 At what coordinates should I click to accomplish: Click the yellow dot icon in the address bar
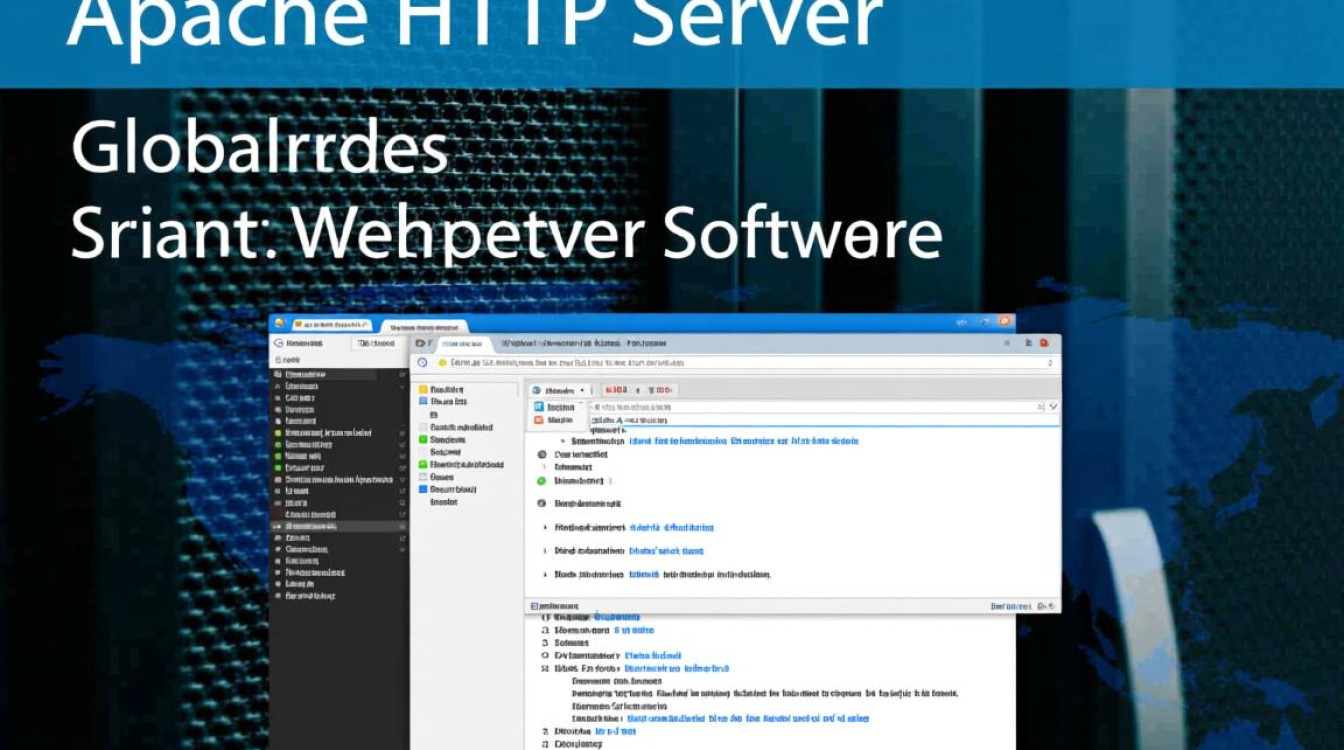click(x=441, y=363)
